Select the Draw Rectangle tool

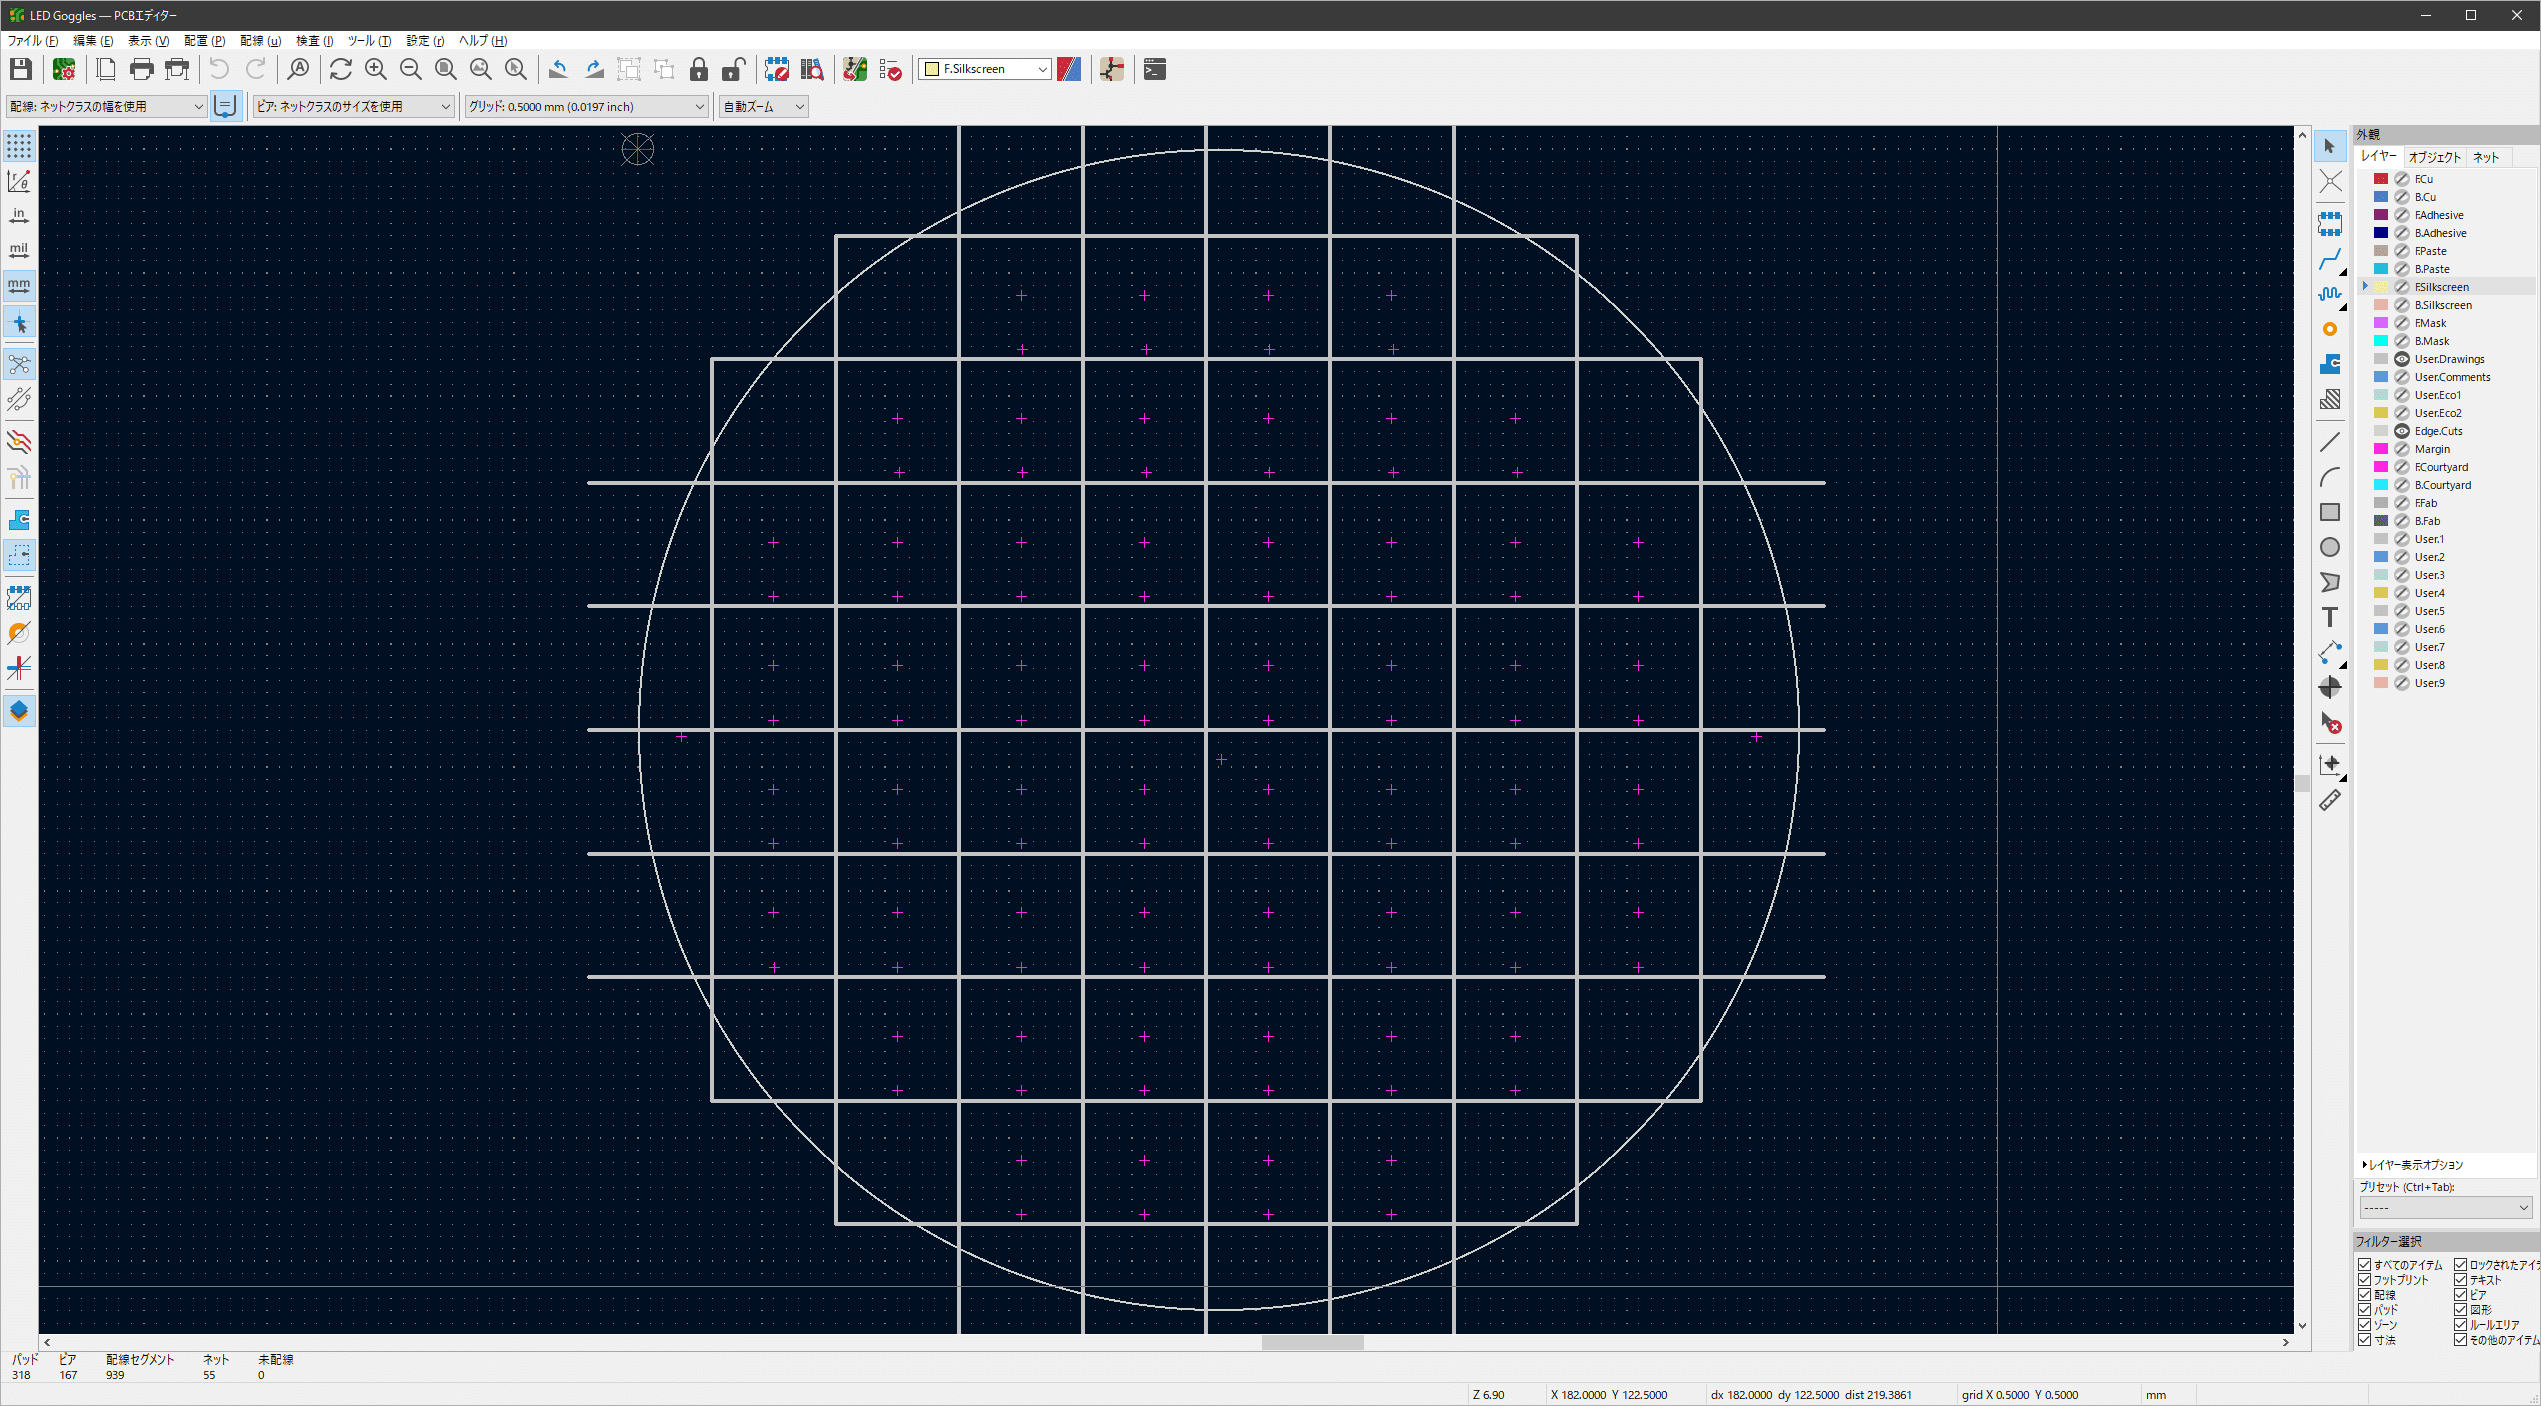[2330, 512]
